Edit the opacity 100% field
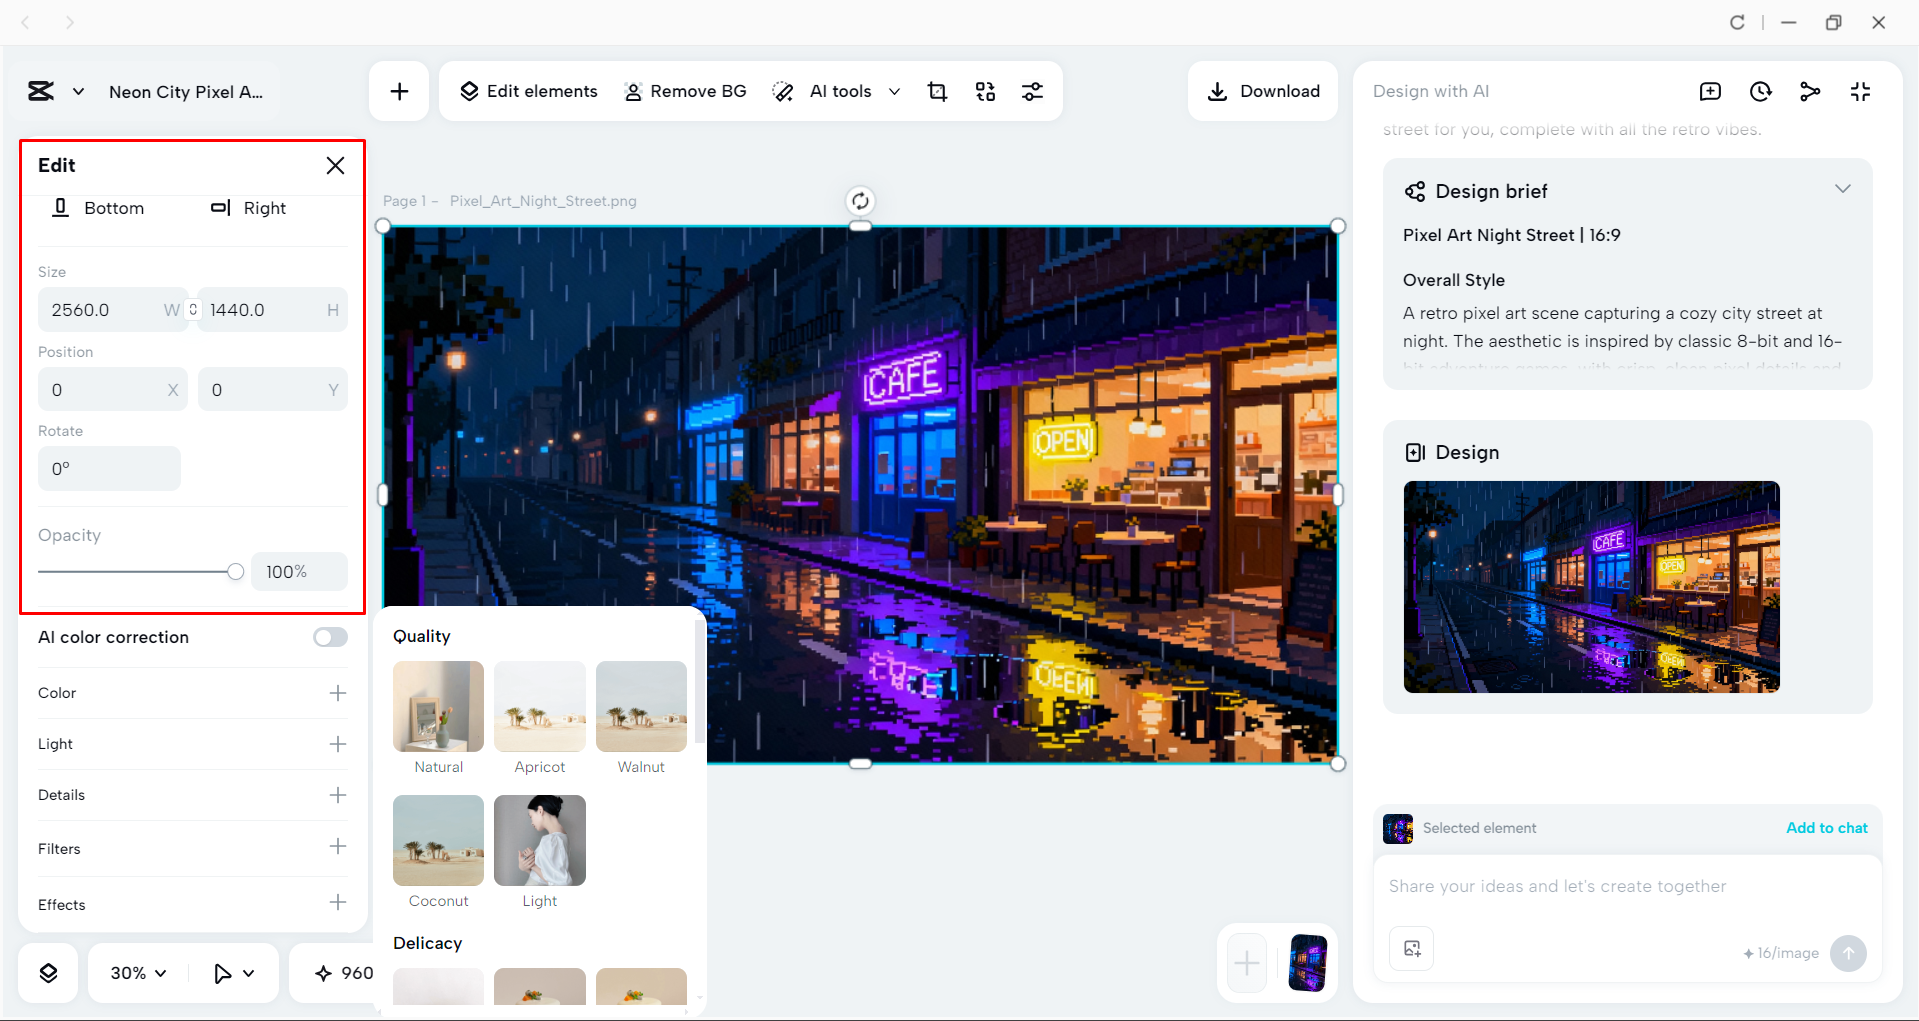This screenshot has height=1021, width=1919. [x=299, y=572]
